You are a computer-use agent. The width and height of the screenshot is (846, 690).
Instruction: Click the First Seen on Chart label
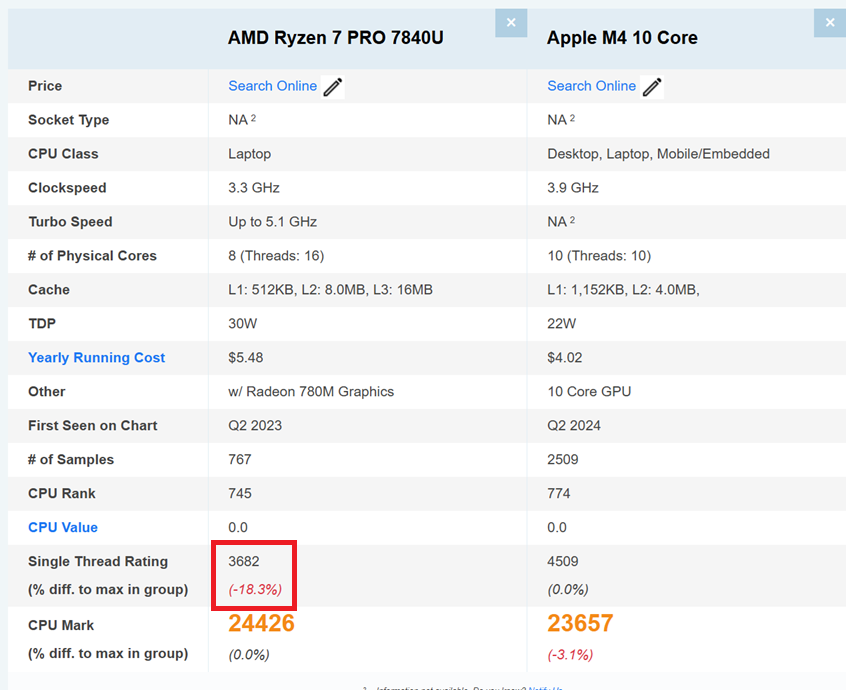coord(93,426)
